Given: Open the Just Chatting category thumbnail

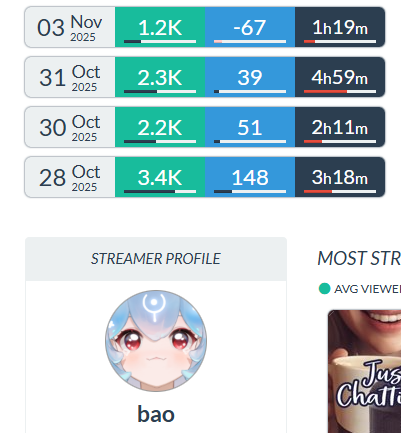Looking at the screenshot, I should (x=365, y=371).
